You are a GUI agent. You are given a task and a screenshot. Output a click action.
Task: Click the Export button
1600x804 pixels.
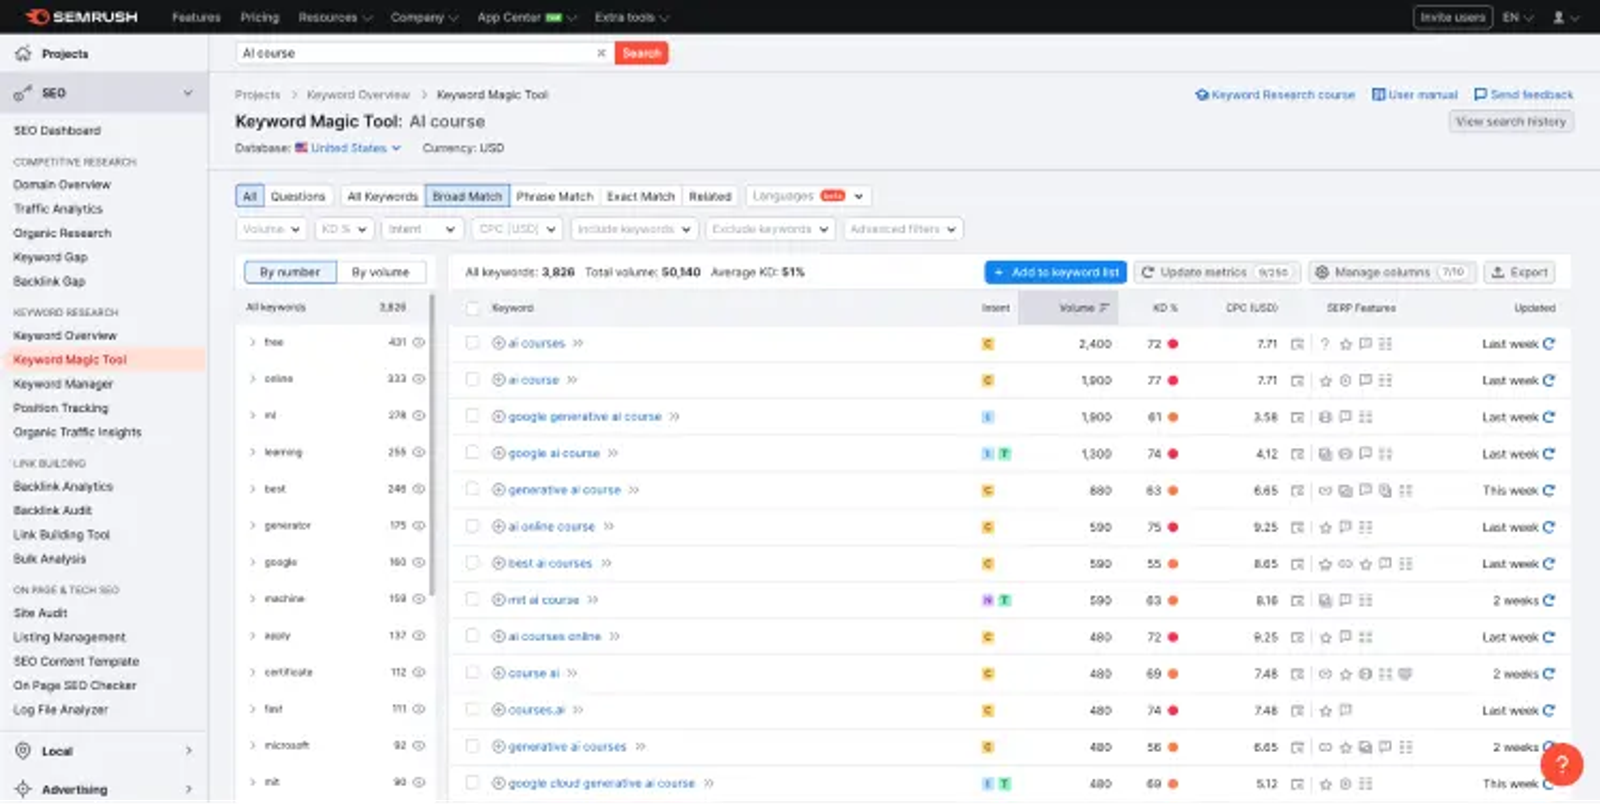click(1520, 272)
